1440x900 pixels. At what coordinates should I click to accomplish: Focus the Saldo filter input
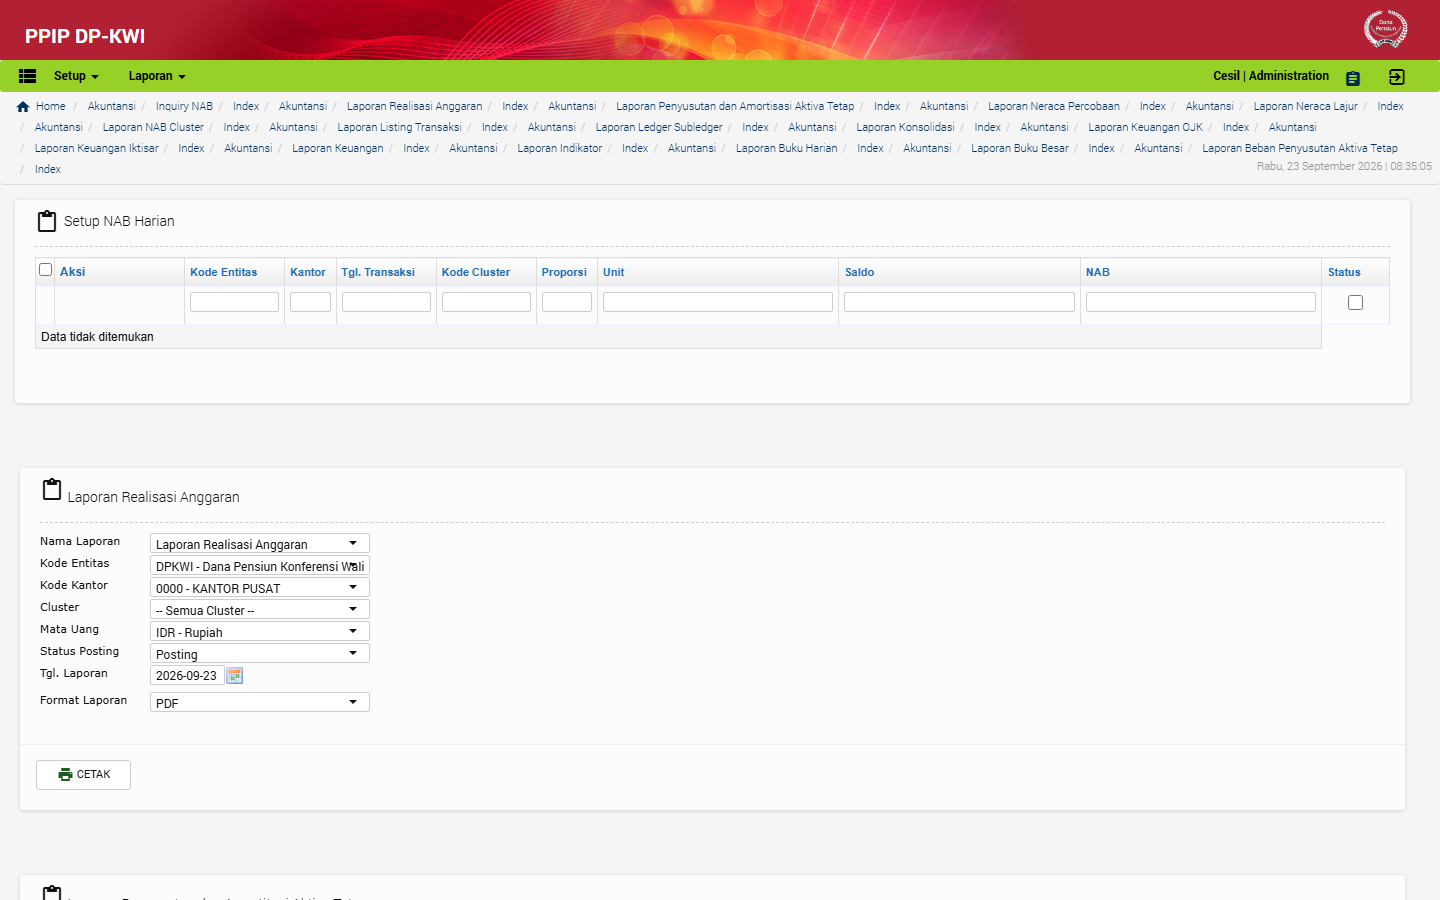coord(959,302)
